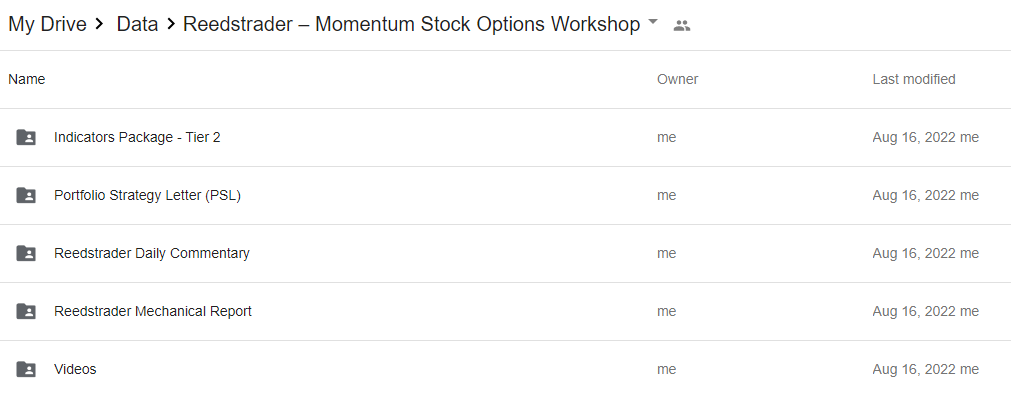Click the shared people icon beside folder title

682,26
